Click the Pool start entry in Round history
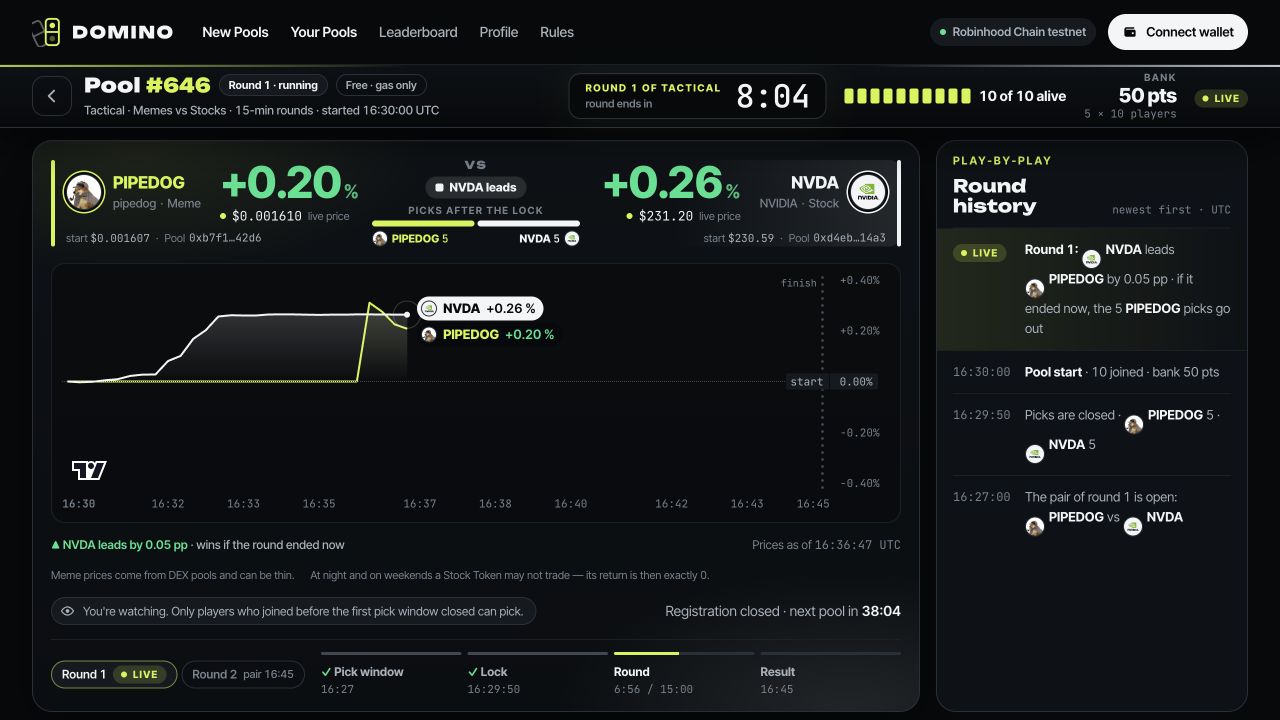Viewport: 1280px width, 720px height. click(1092, 372)
